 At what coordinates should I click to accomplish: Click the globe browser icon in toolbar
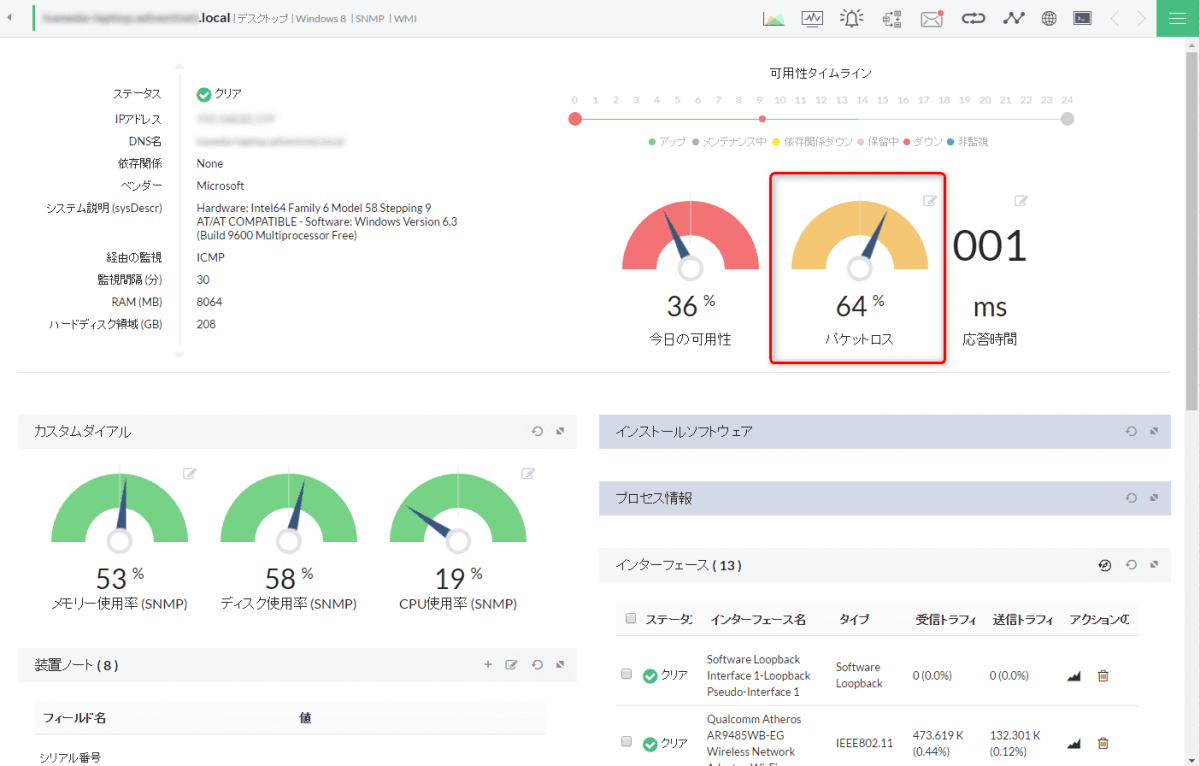[x=1049, y=18]
